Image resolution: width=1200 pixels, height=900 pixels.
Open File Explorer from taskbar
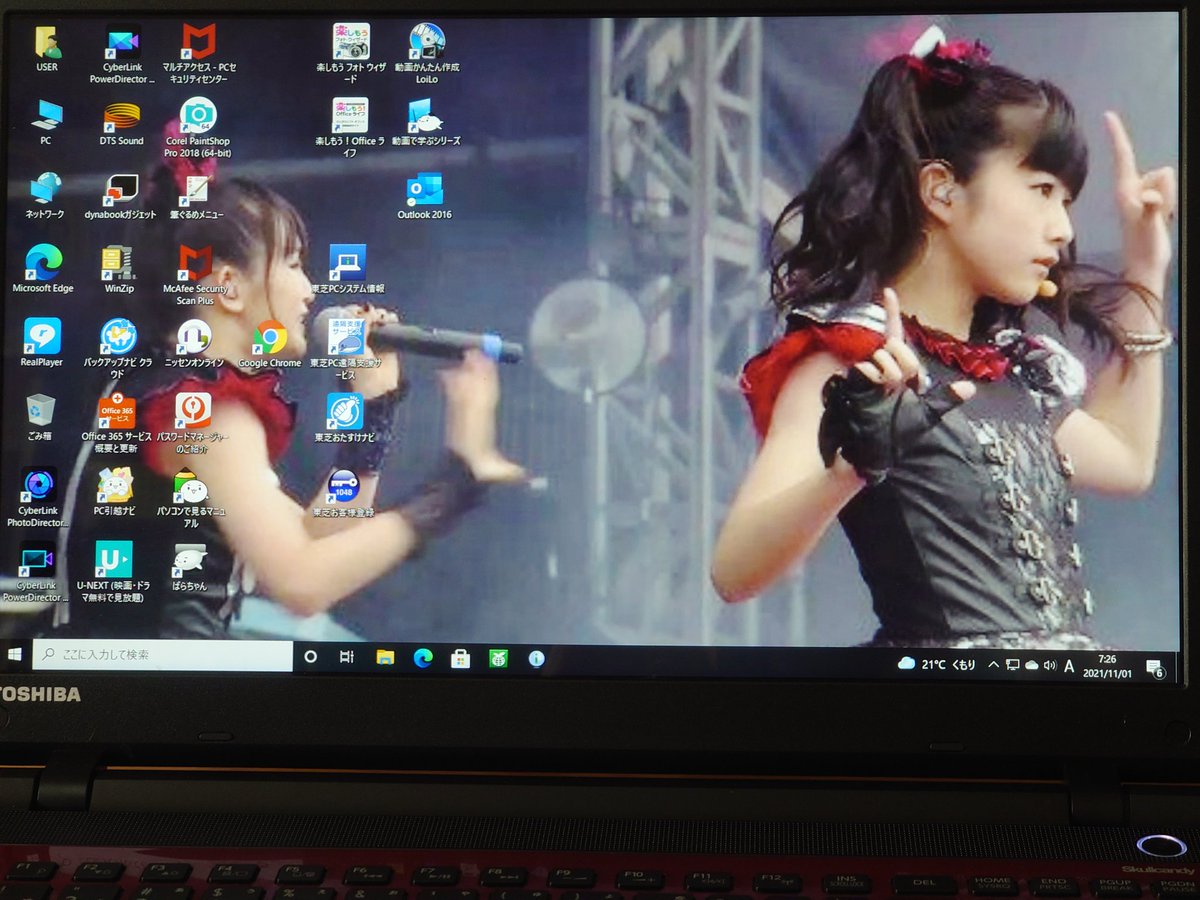click(385, 657)
